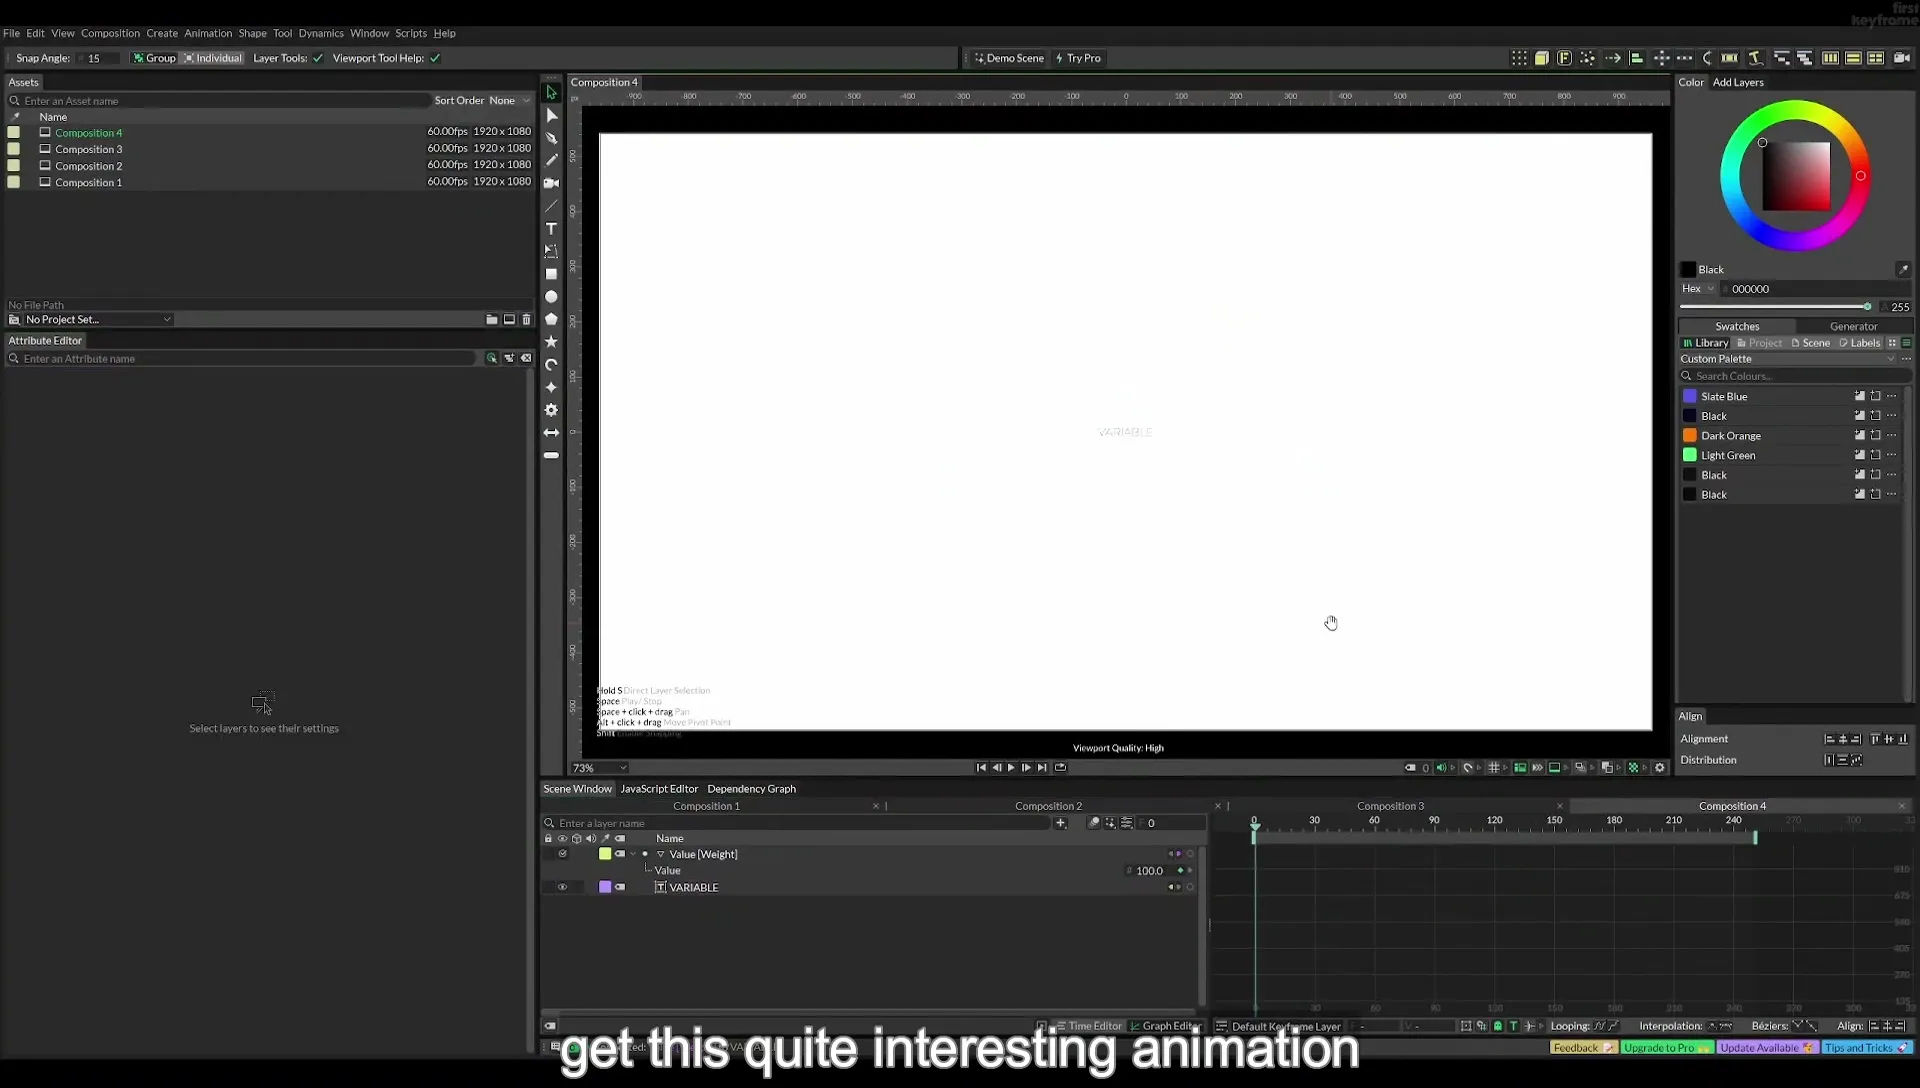
Task: Choose the Star shape tool
Action: (x=551, y=342)
